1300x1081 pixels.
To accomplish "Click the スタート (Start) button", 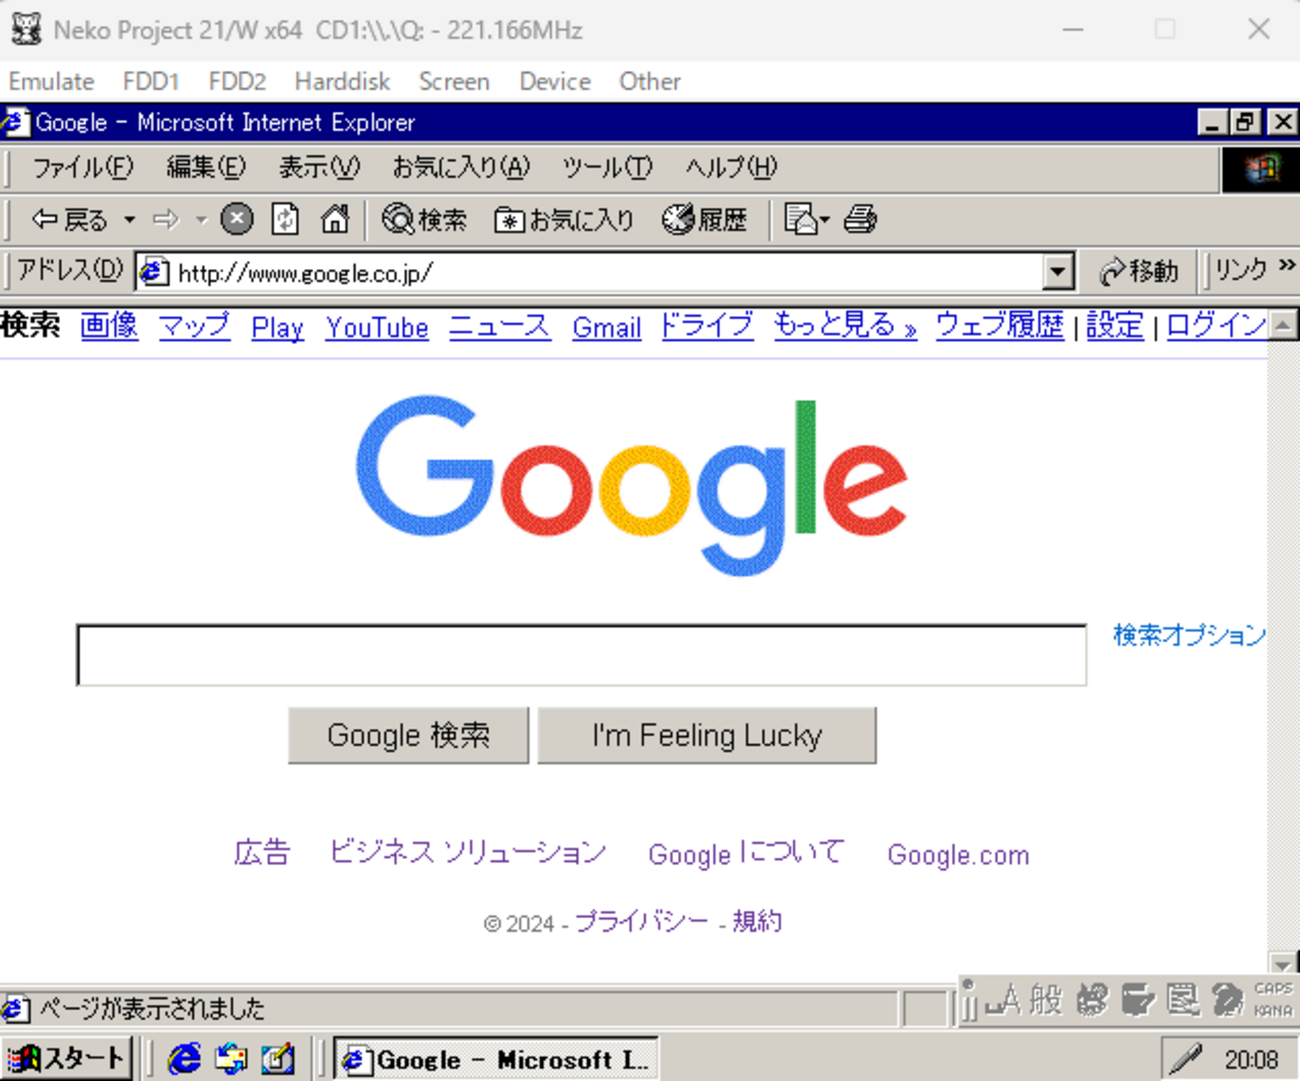I will 67,1058.
